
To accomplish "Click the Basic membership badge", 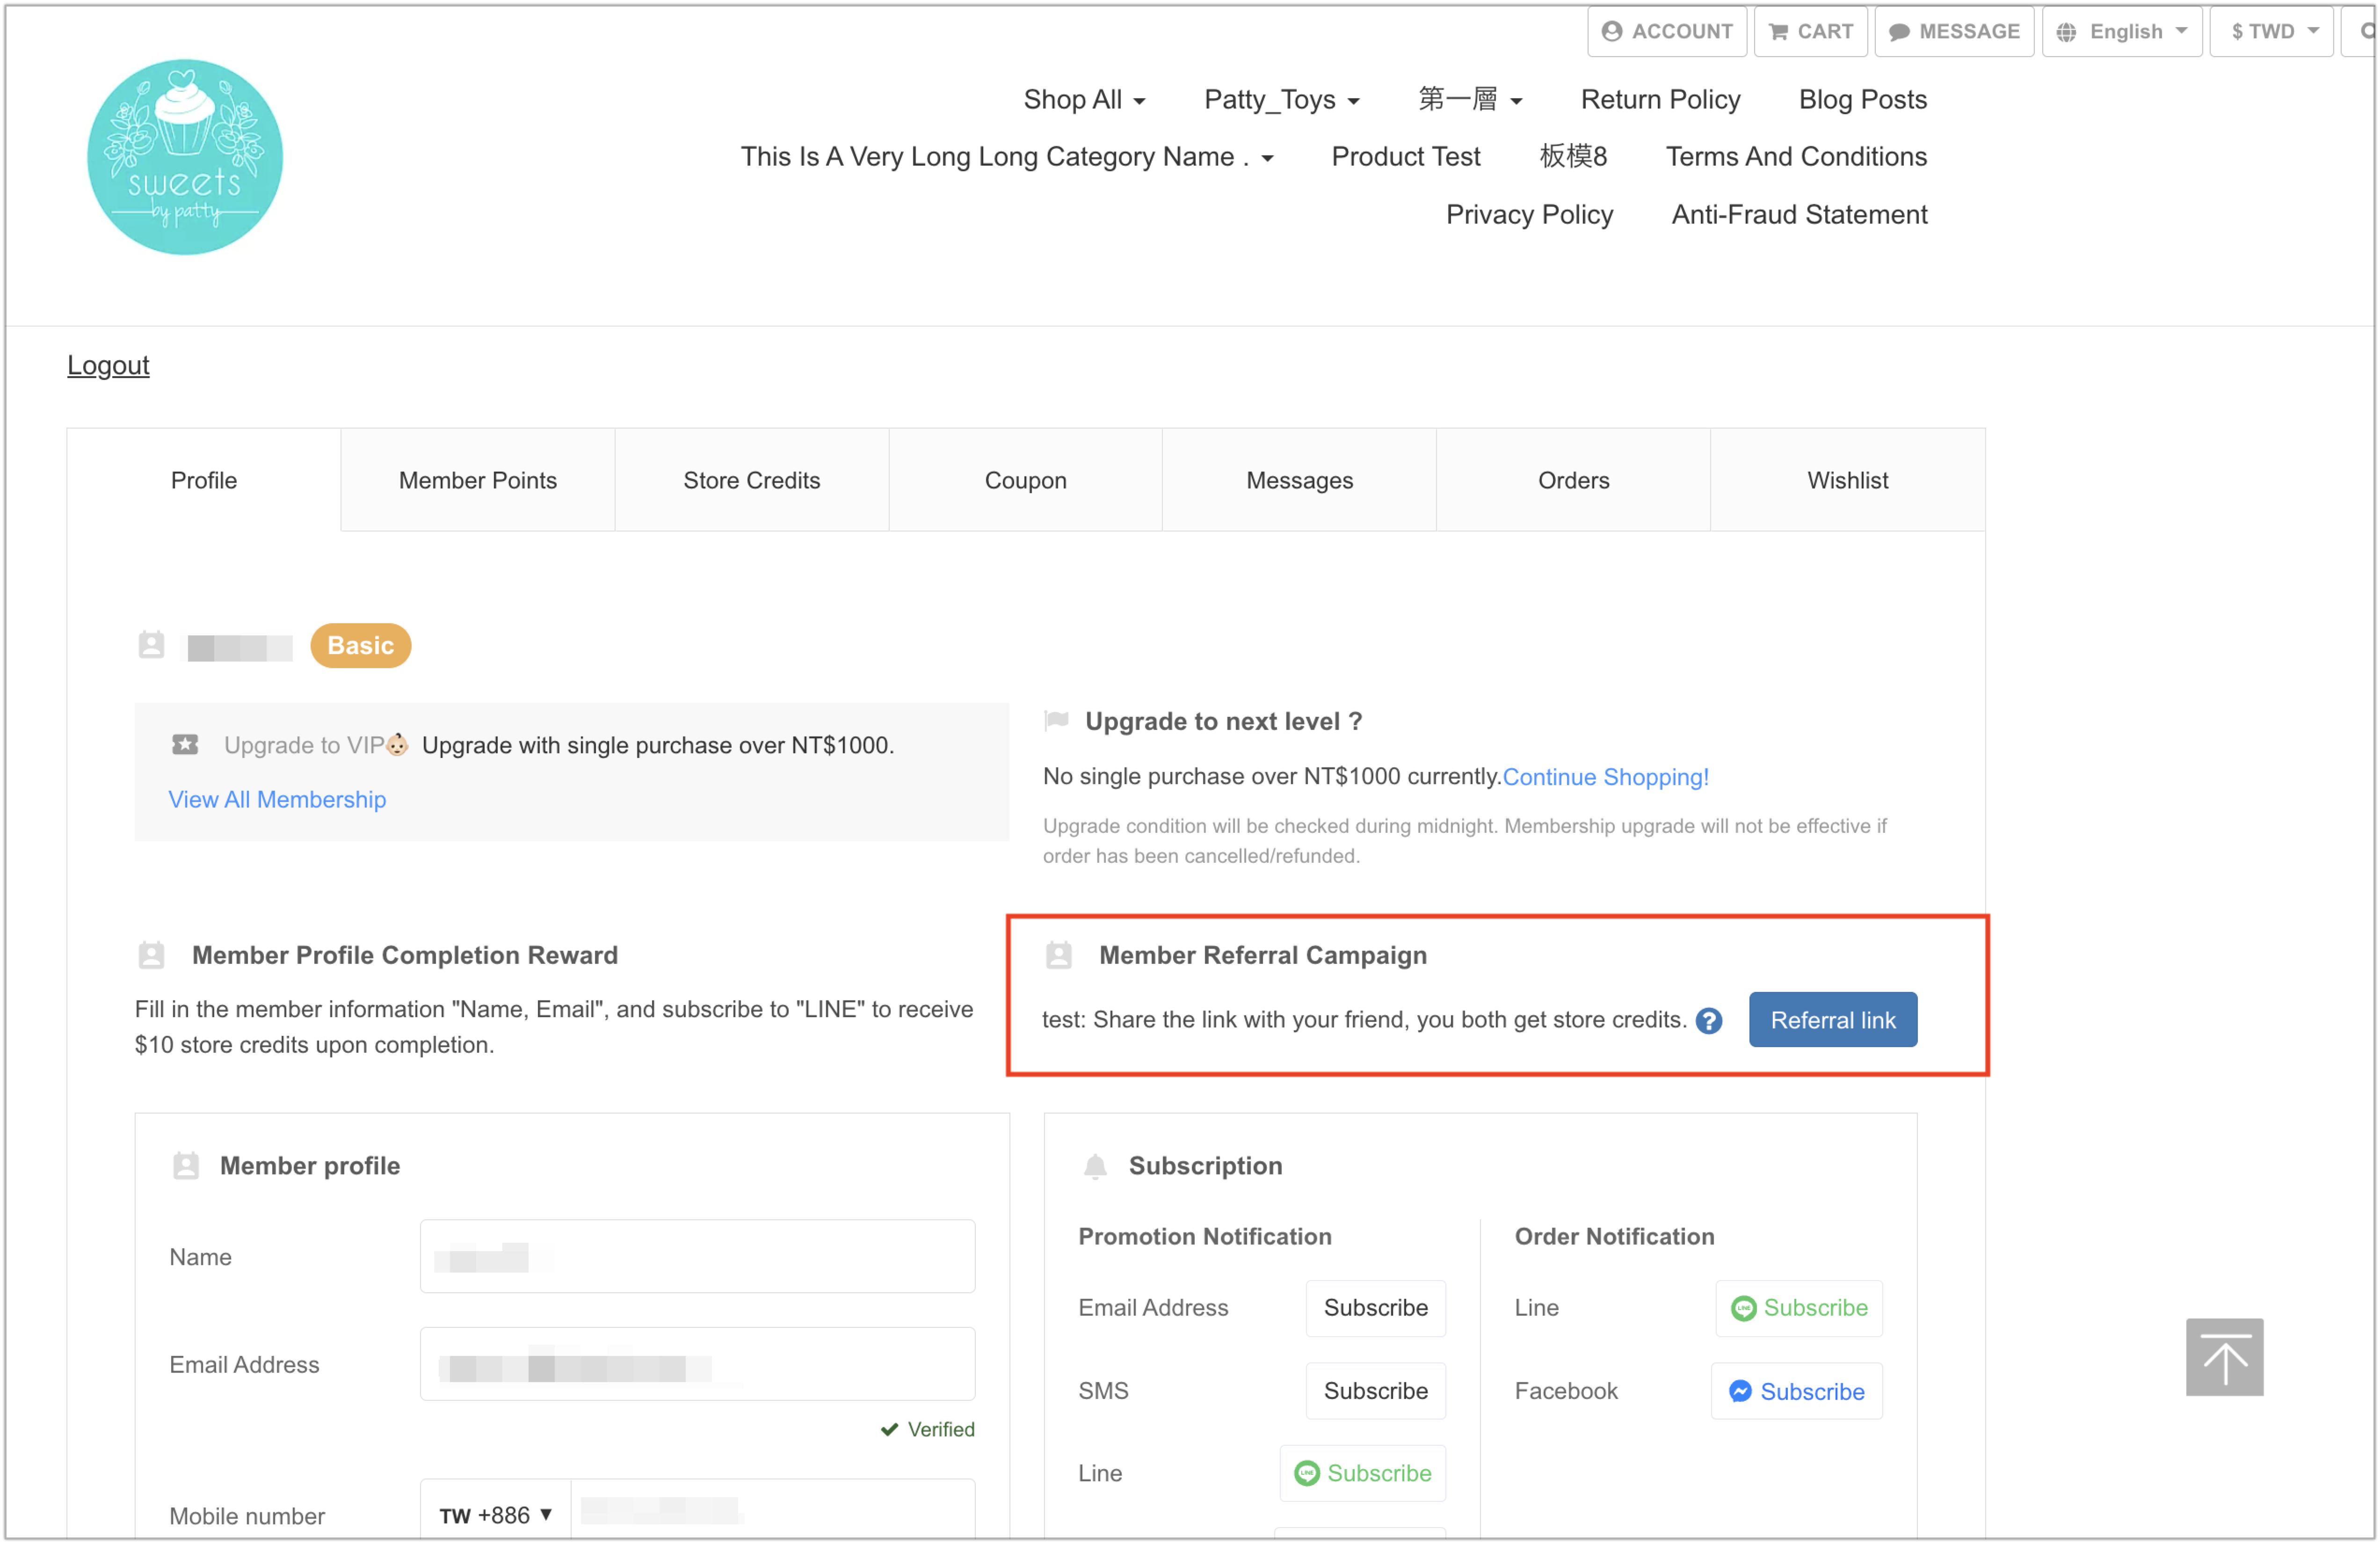I will 361,645.
